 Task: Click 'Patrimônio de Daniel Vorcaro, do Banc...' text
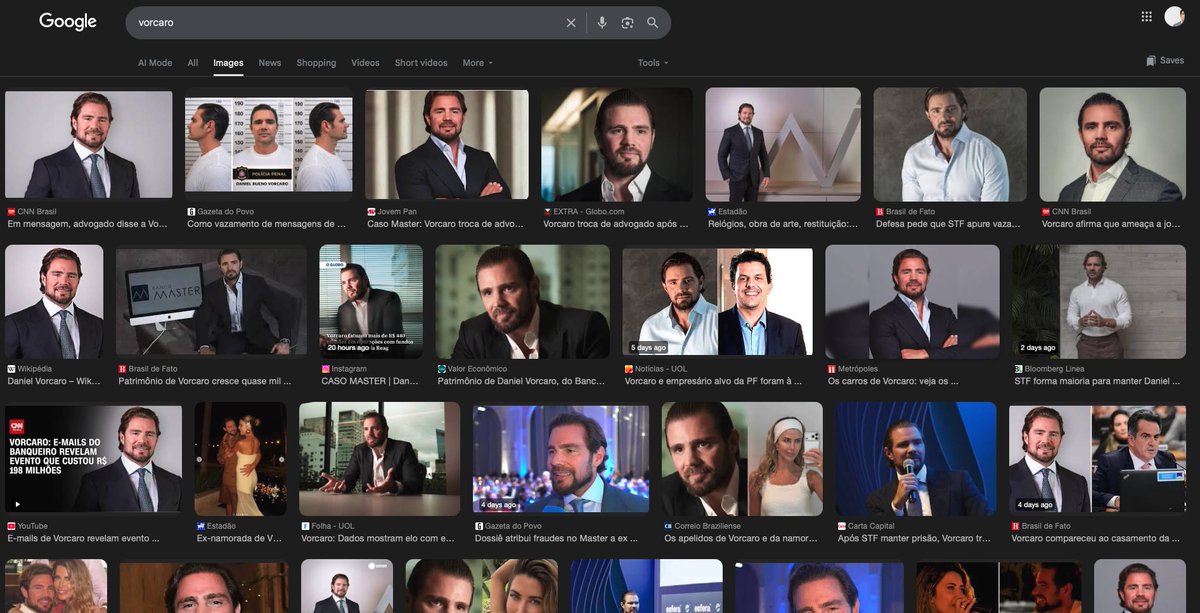[x=522, y=381]
